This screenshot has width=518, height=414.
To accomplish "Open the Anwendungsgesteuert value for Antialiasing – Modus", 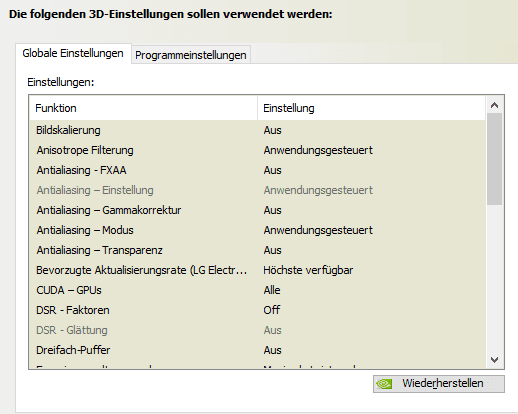I will [318, 230].
